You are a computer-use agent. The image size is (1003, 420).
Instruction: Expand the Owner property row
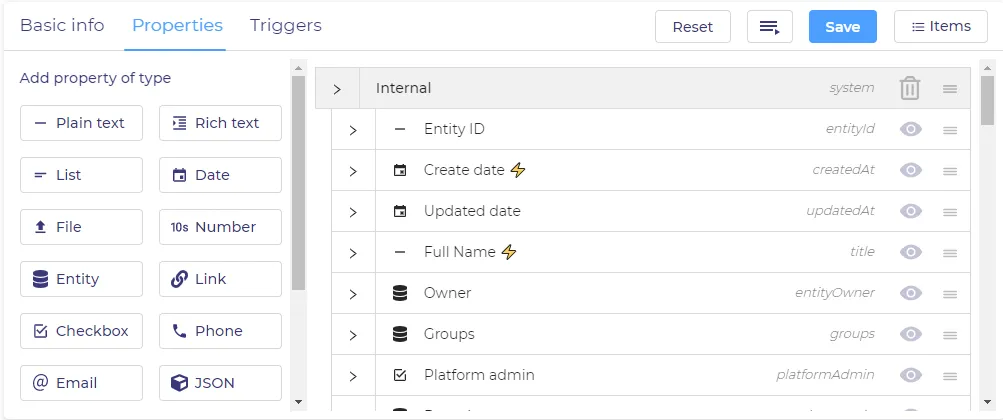point(353,293)
